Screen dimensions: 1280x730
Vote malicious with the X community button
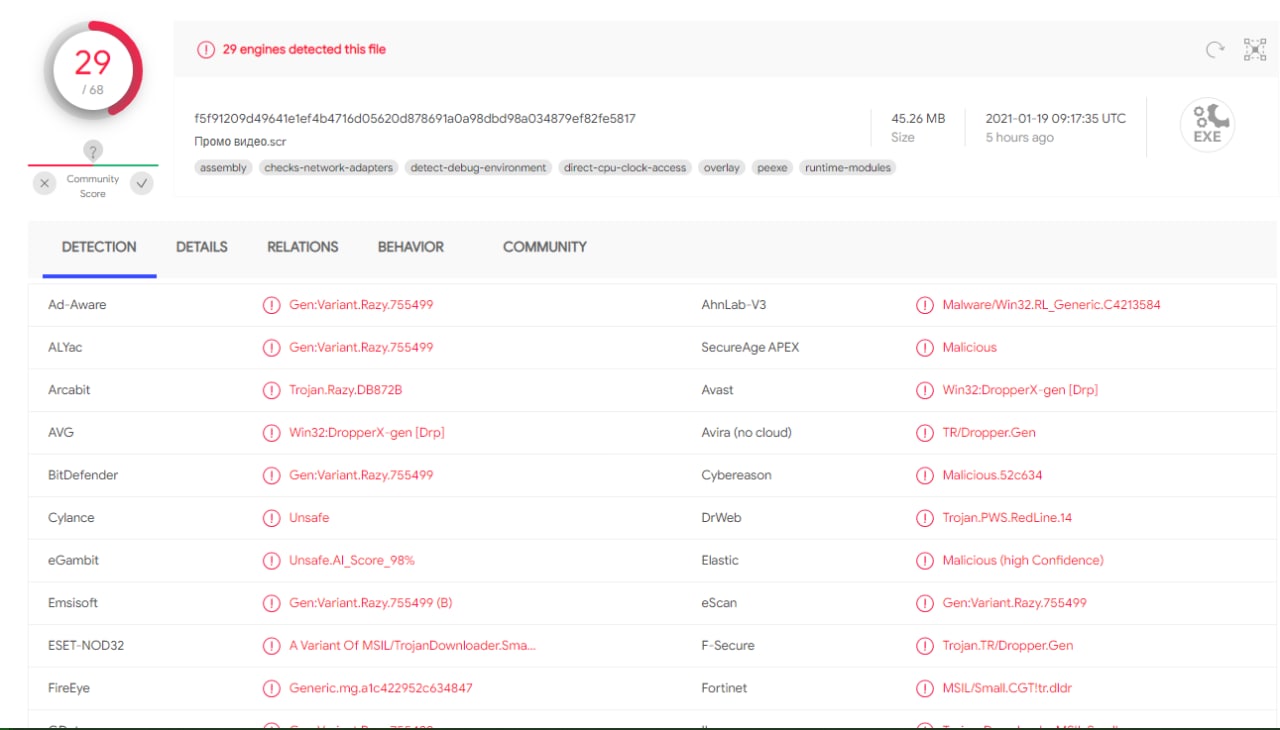[44, 183]
